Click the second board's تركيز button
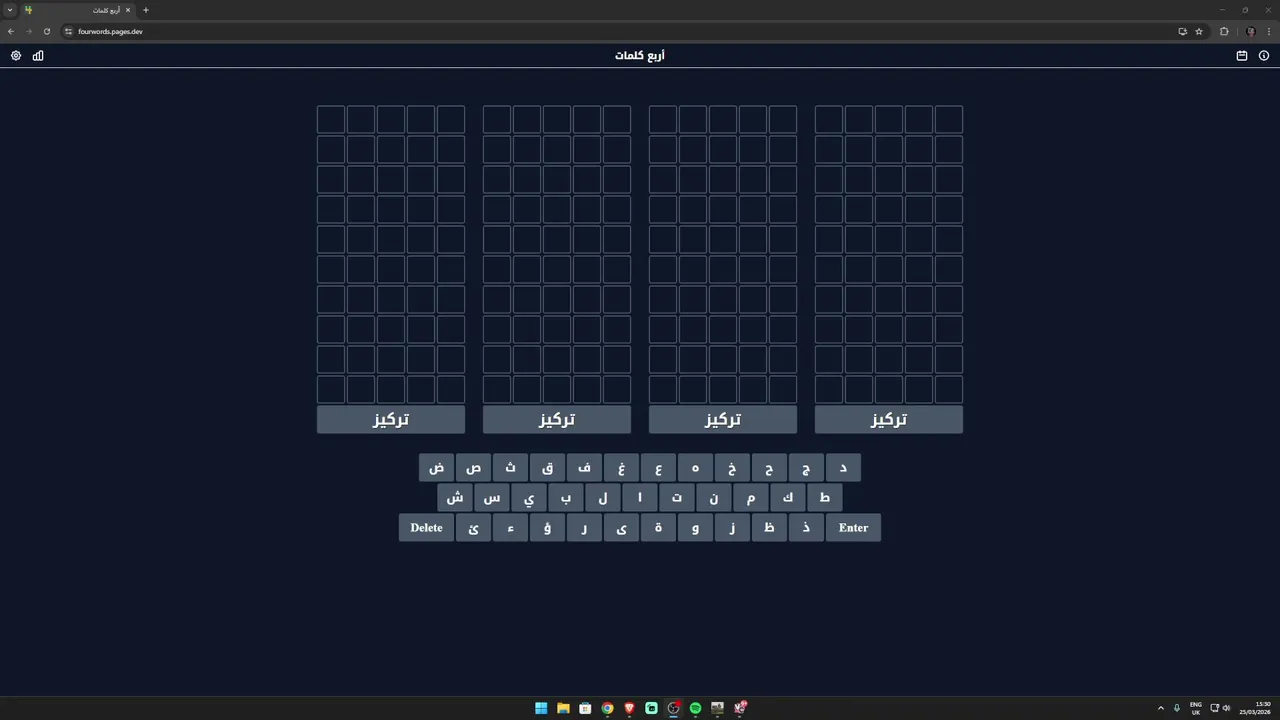The image size is (1280, 720). point(557,419)
